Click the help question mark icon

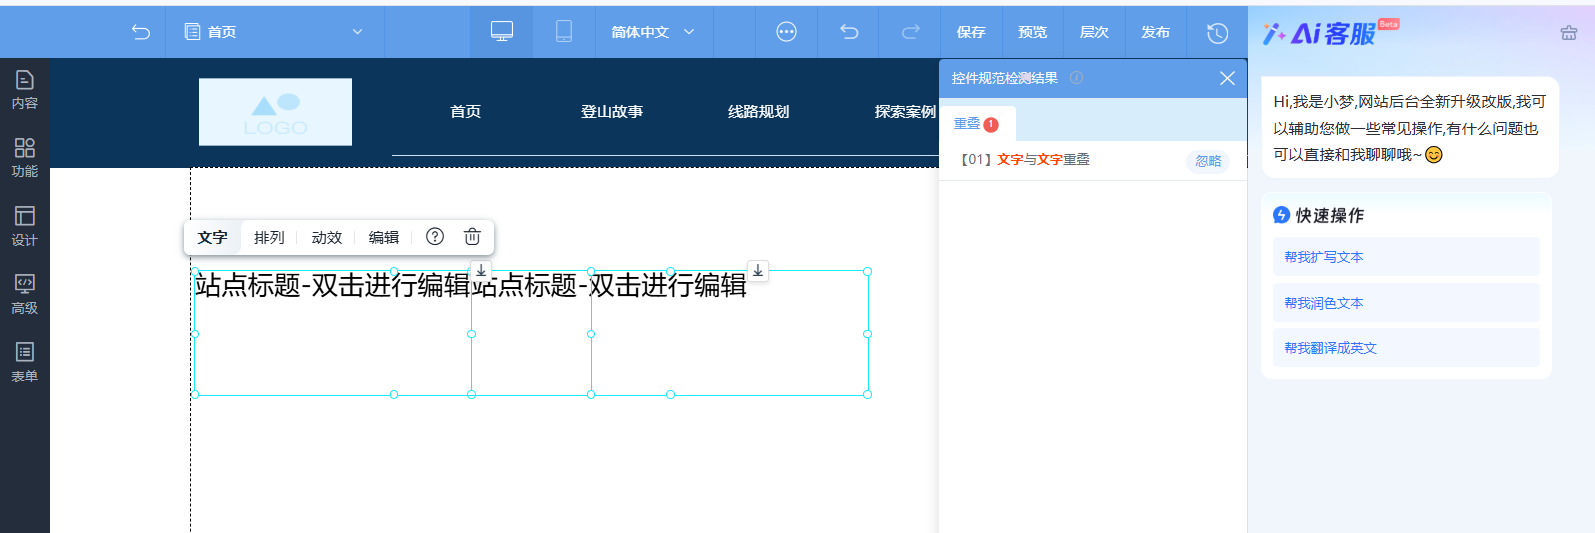pos(435,237)
